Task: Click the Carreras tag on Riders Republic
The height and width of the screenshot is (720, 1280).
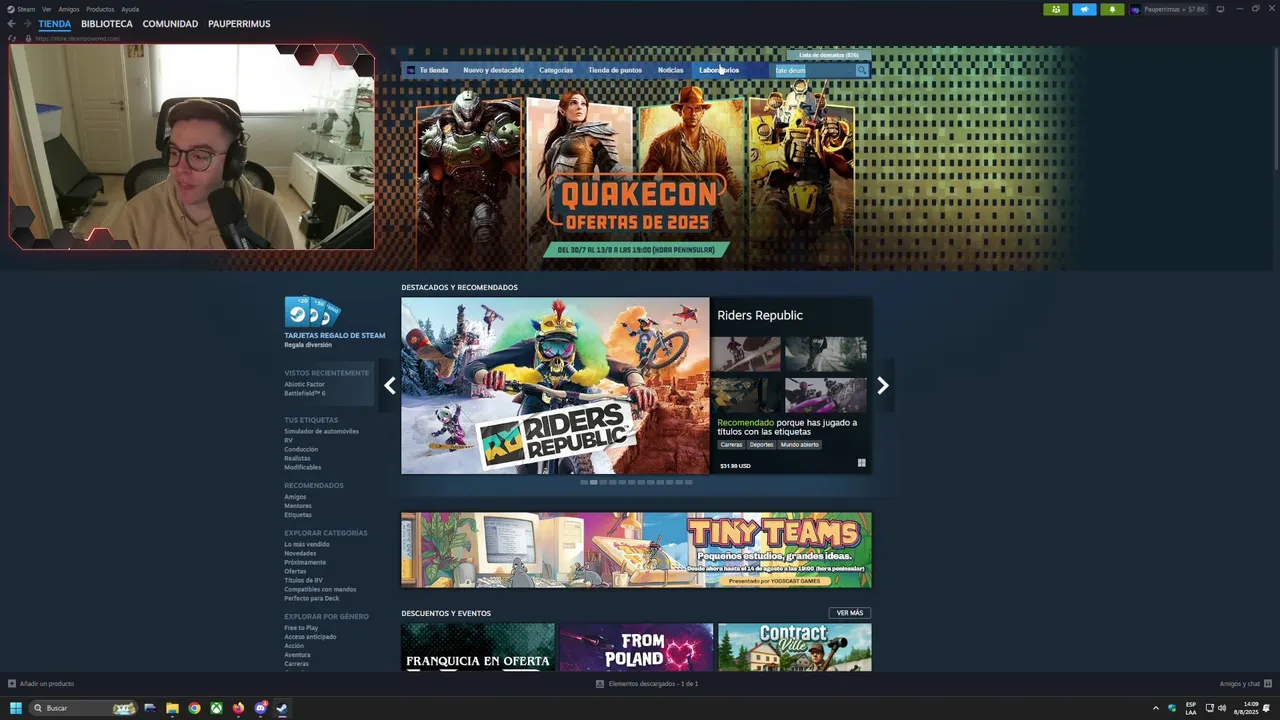Action: (731, 445)
